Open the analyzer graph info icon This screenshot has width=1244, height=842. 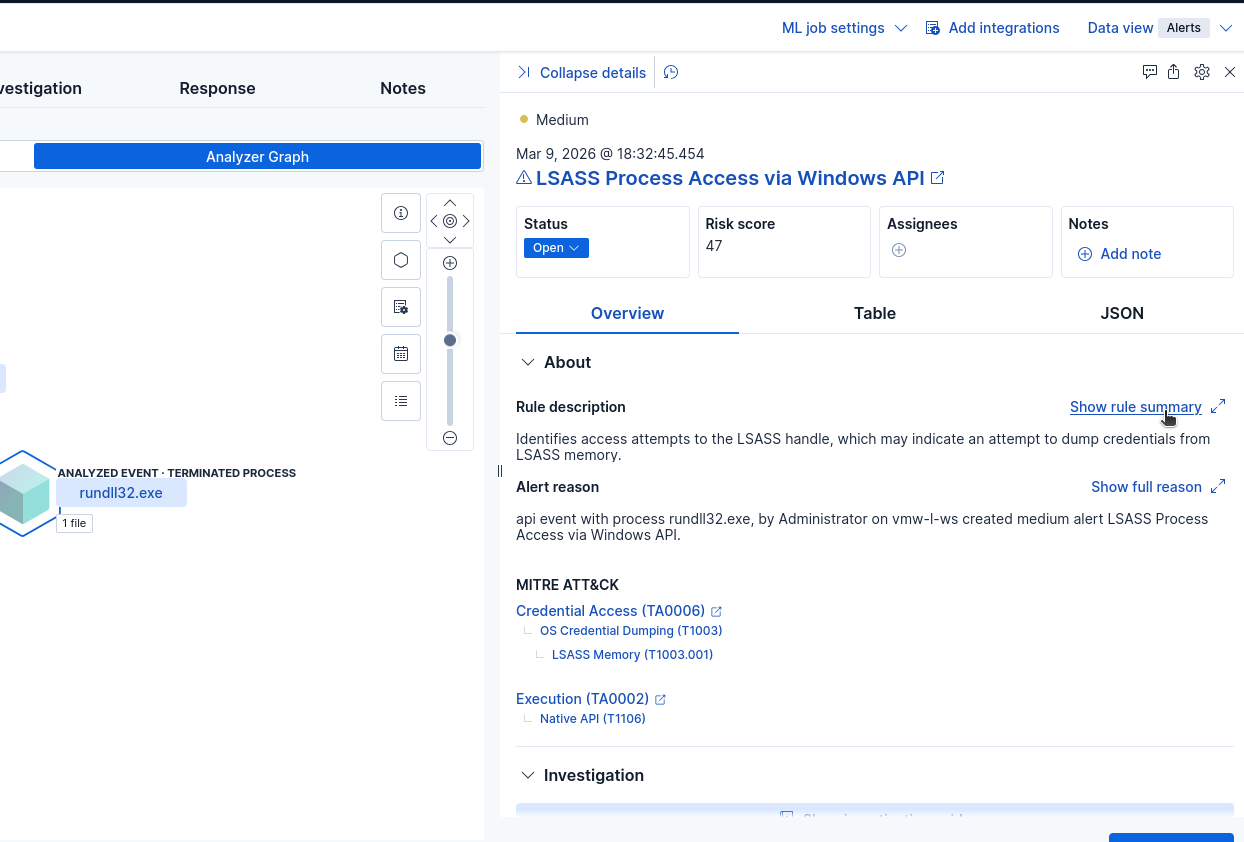pos(401,213)
